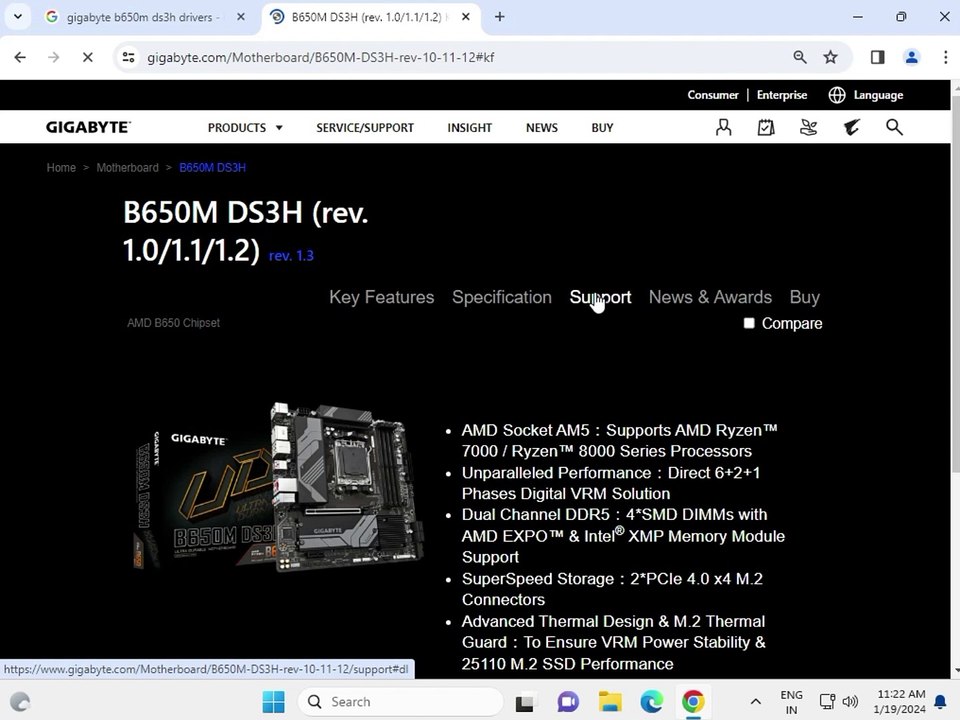Switch to gigabyte b650m ds3h drivers tab

pos(142,17)
